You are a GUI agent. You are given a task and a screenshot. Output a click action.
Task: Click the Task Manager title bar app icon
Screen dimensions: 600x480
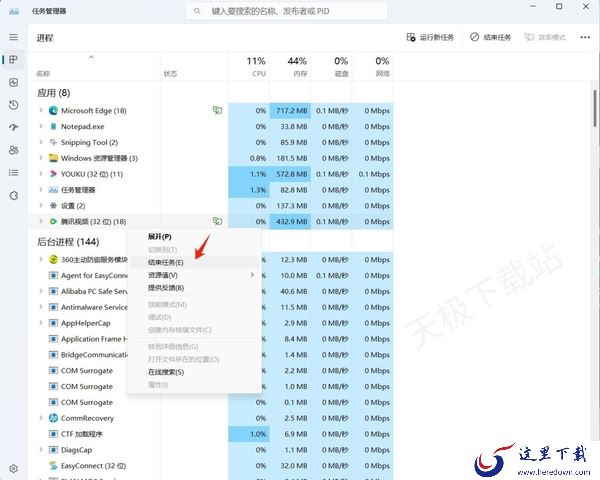pyautogui.click(x=14, y=11)
